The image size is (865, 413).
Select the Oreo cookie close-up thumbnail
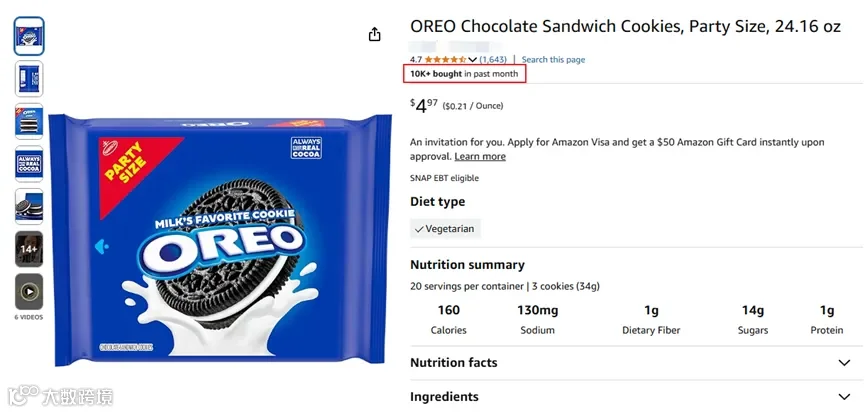coord(29,206)
